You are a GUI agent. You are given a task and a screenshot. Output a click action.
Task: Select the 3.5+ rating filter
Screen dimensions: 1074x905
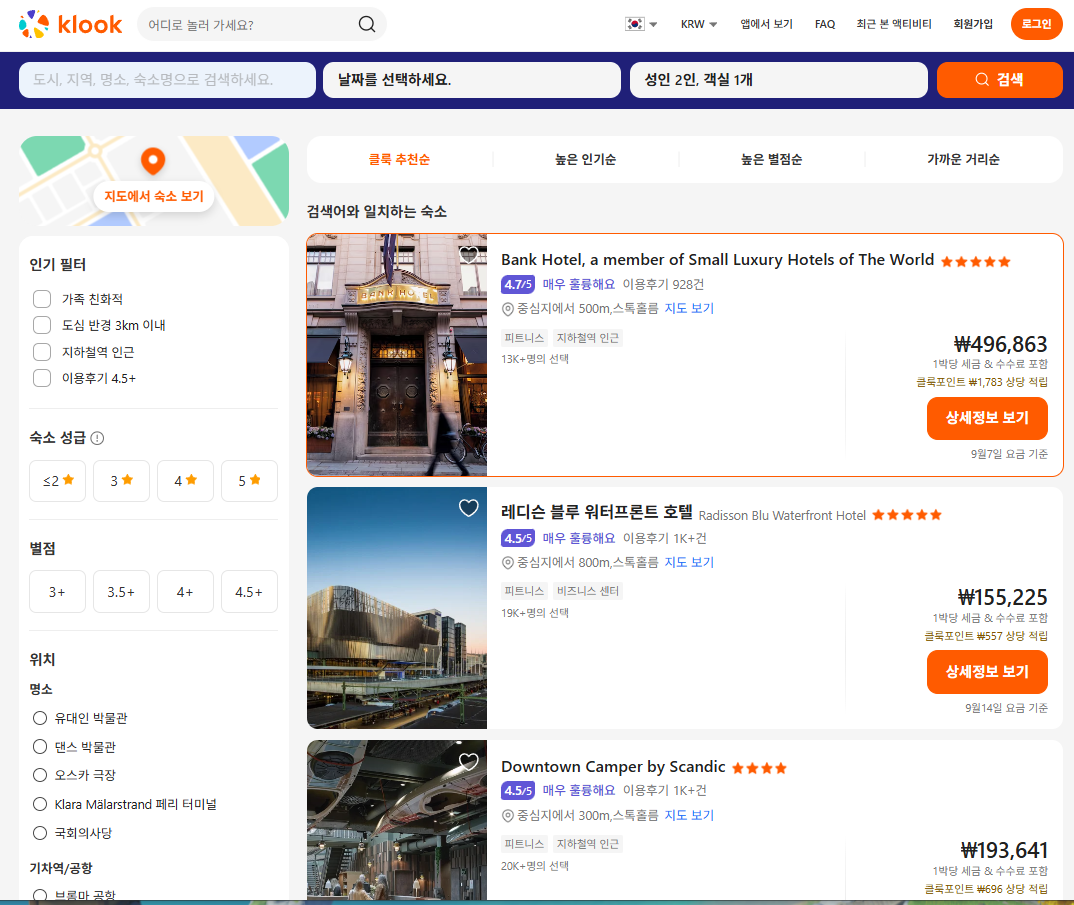pyautogui.click(x=121, y=591)
